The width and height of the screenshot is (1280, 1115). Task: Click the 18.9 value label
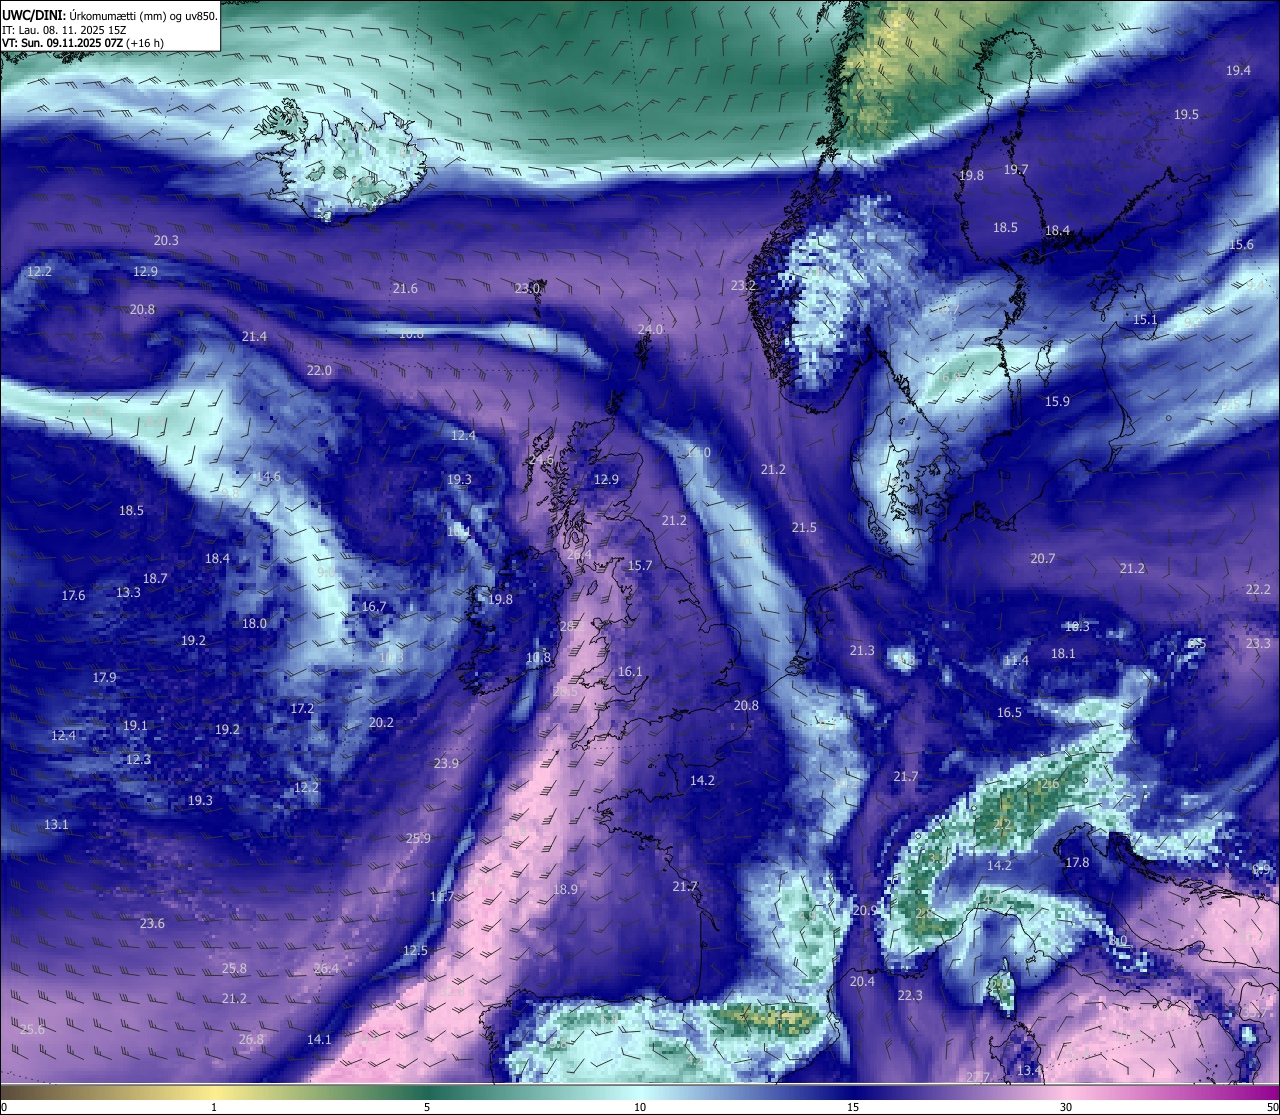pos(565,890)
